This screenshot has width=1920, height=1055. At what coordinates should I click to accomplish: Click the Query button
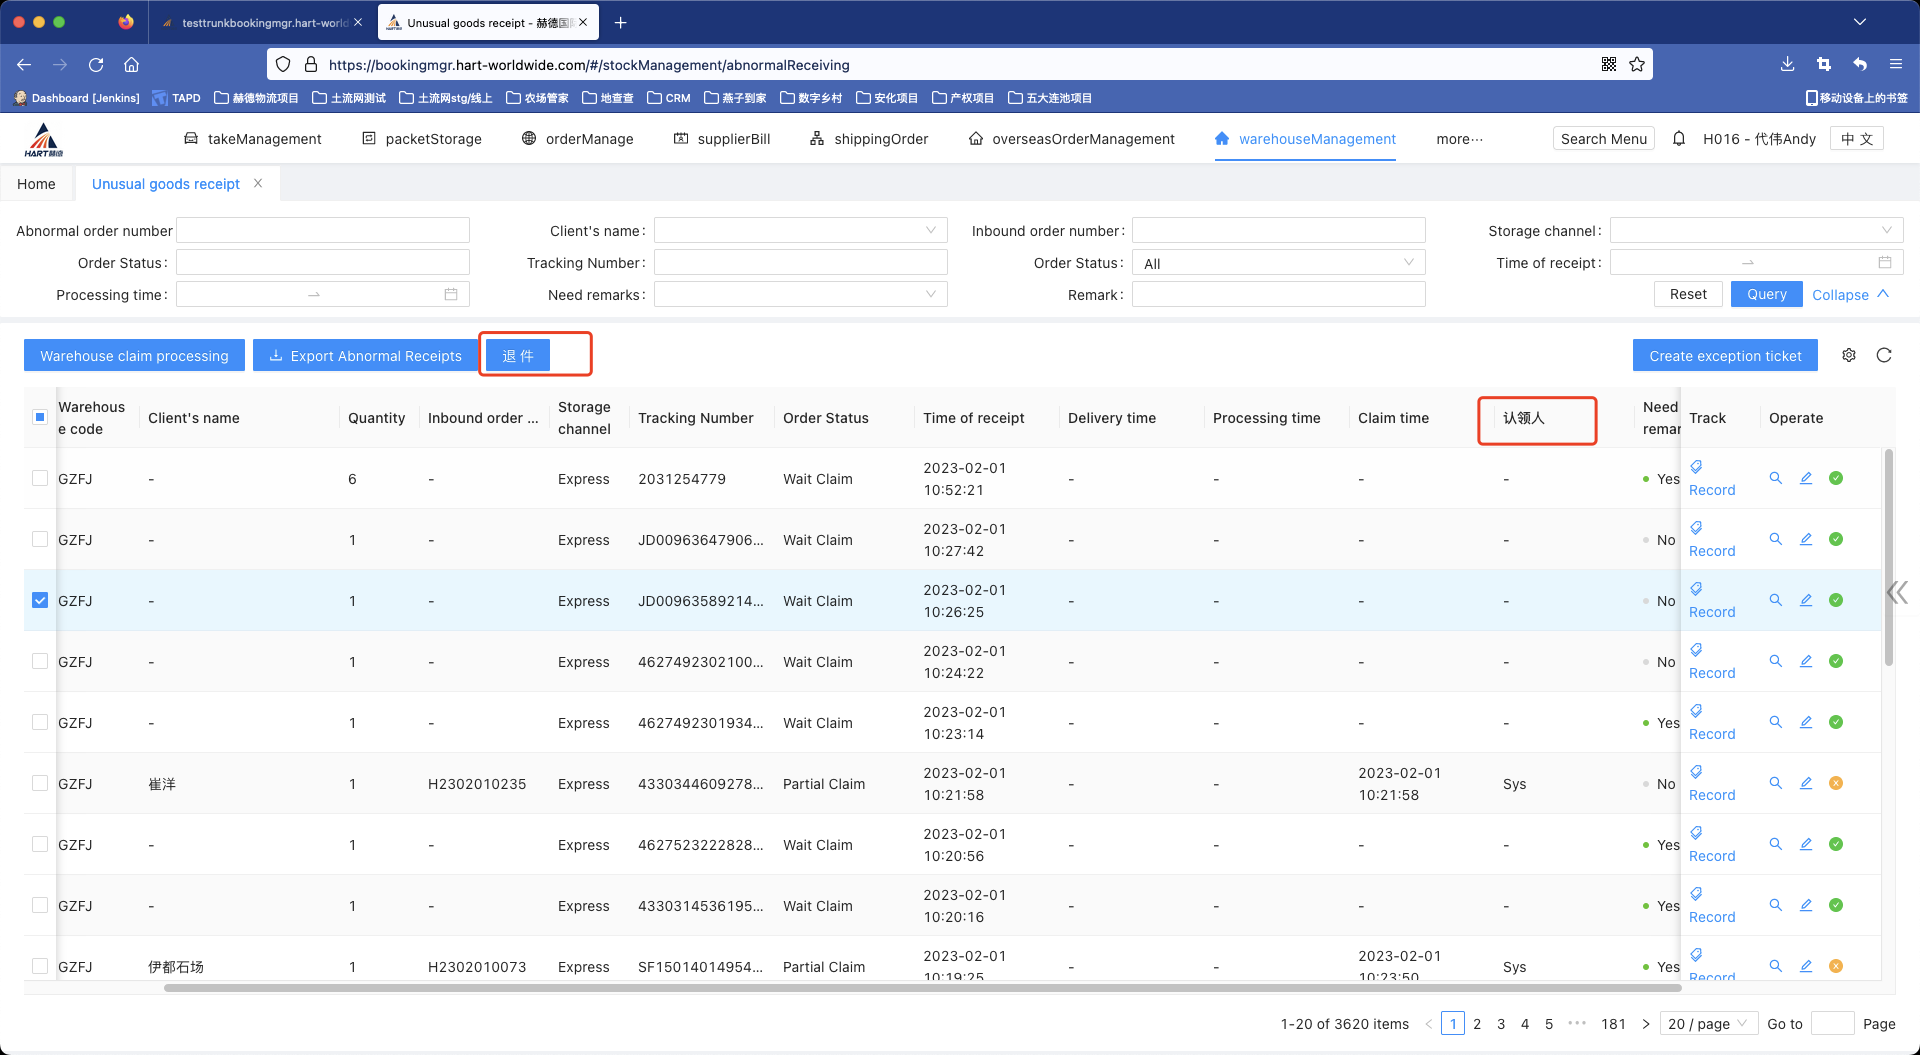pyautogui.click(x=1766, y=294)
